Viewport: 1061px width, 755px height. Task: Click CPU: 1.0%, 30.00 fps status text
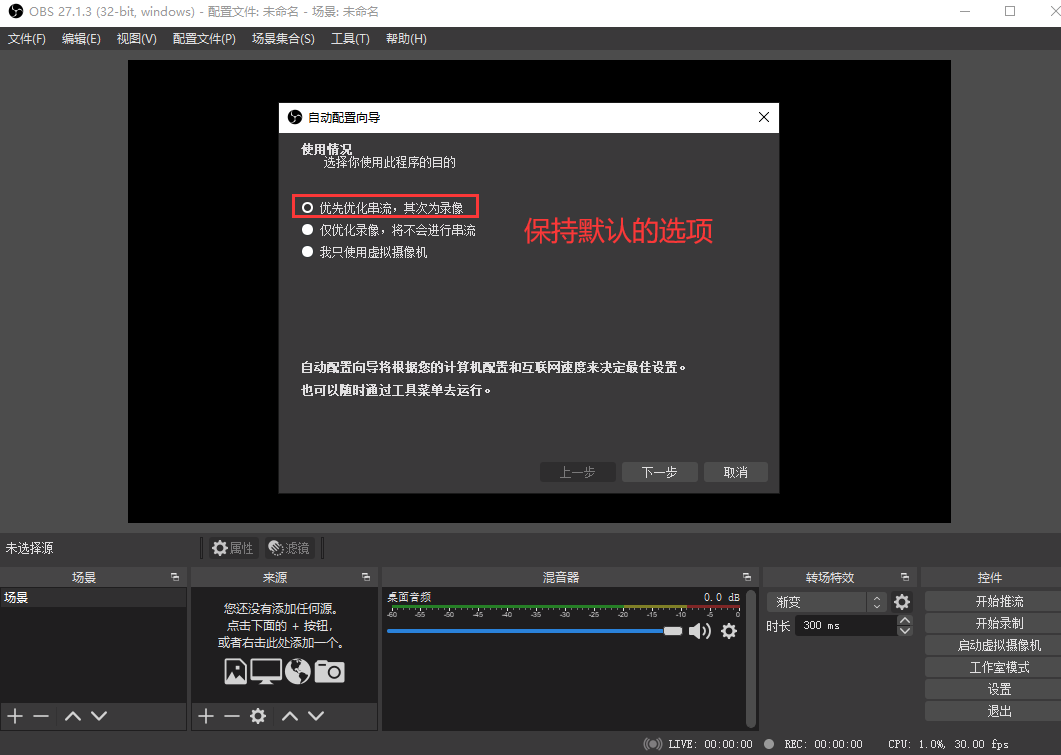click(948, 744)
